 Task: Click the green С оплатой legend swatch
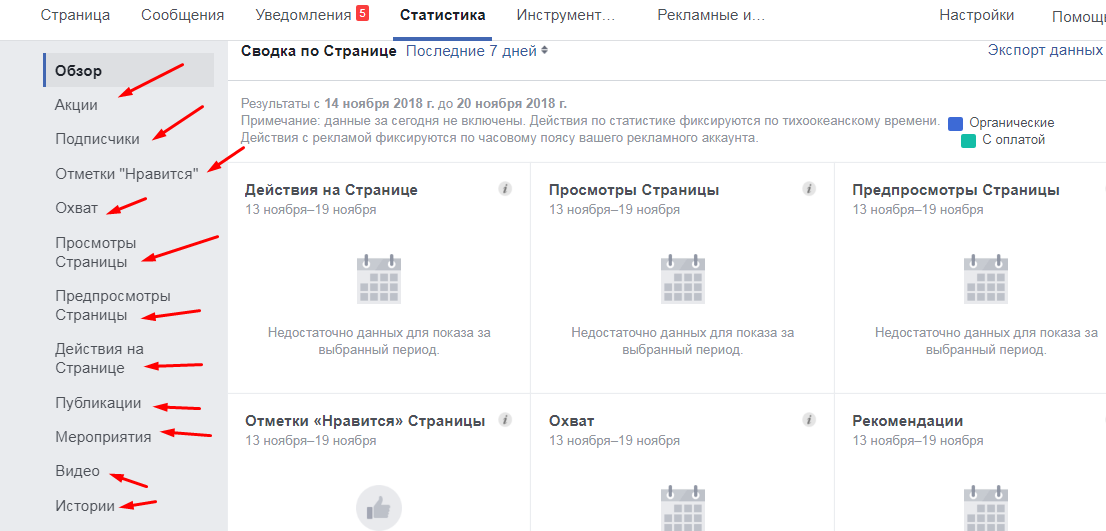click(x=968, y=140)
